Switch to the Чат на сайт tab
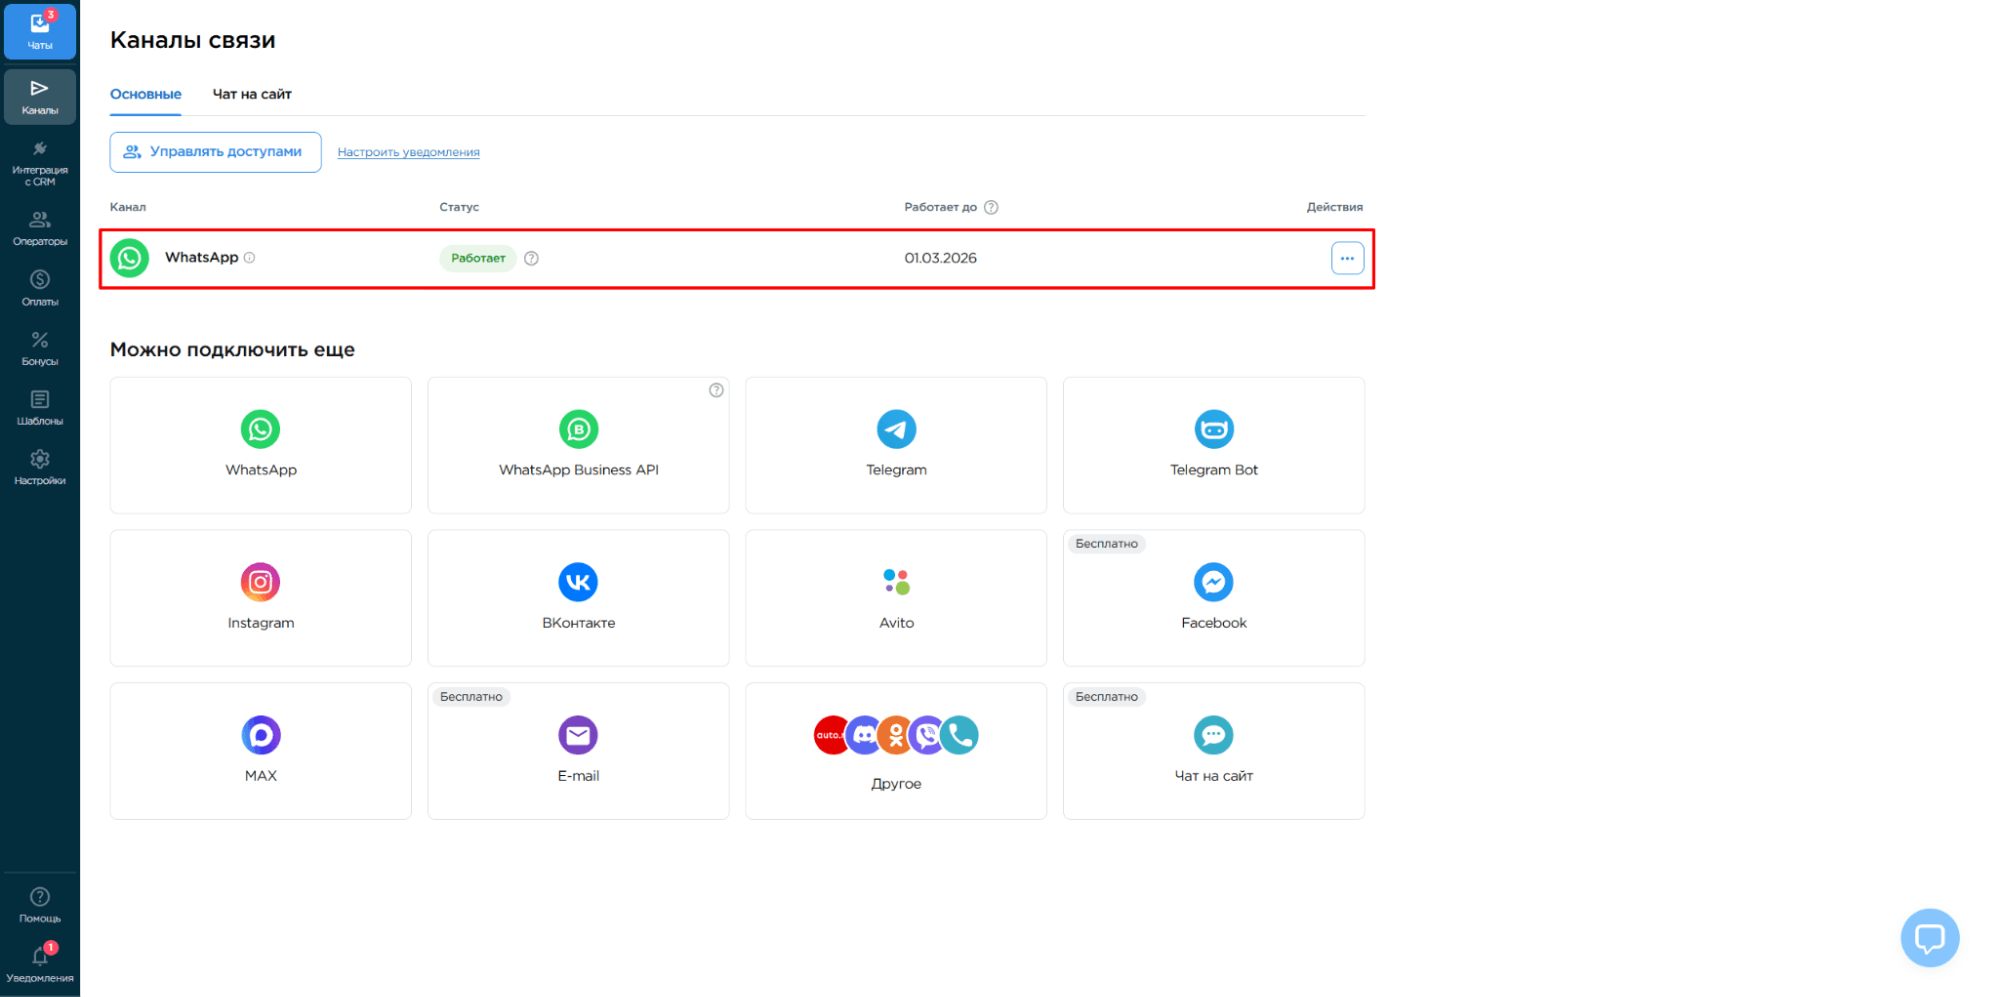 click(x=252, y=94)
